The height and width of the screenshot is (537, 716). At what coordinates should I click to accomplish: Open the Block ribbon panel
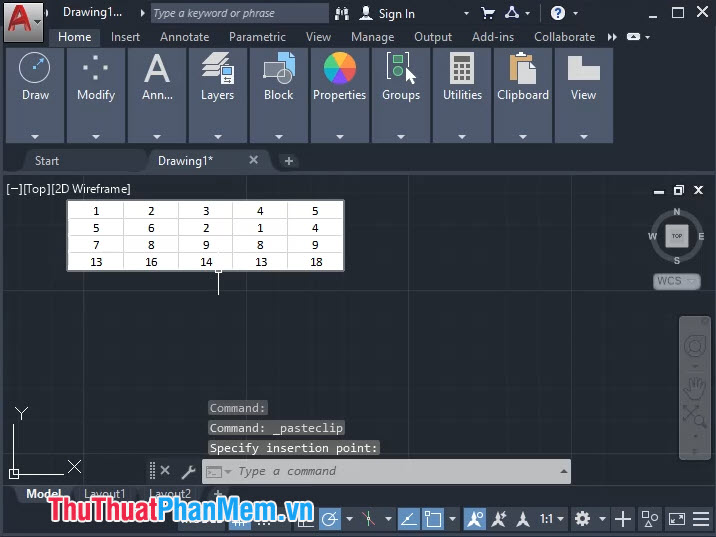point(279,95)
